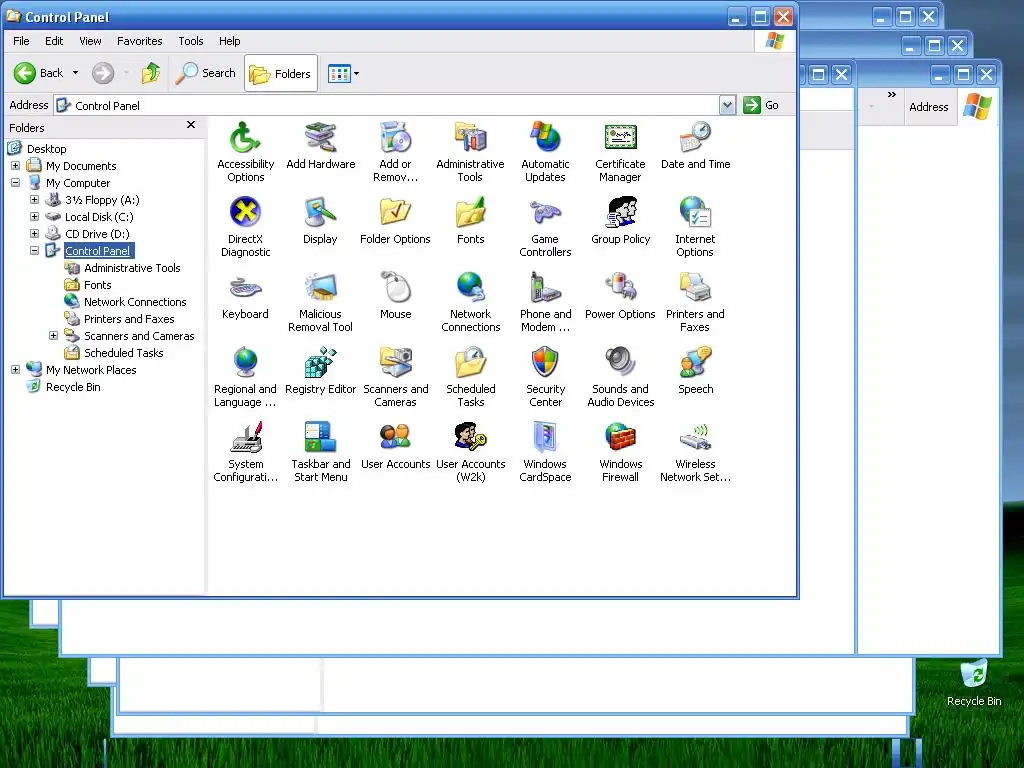
Task: Select Recycle Bin in folder tree
Action: (73, 387)
